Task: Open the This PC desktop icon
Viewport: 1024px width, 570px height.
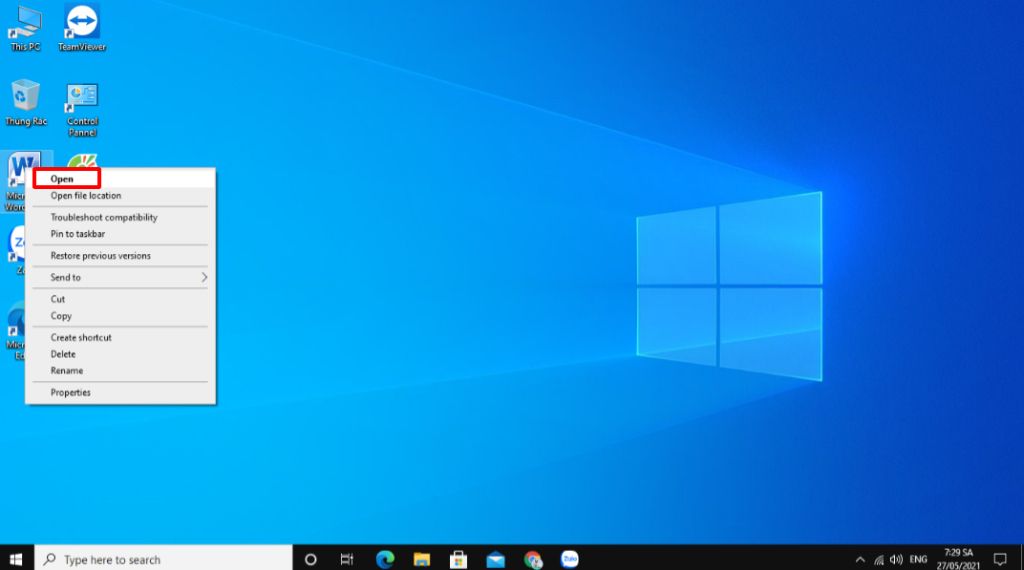Action: (x=25, y=29)
